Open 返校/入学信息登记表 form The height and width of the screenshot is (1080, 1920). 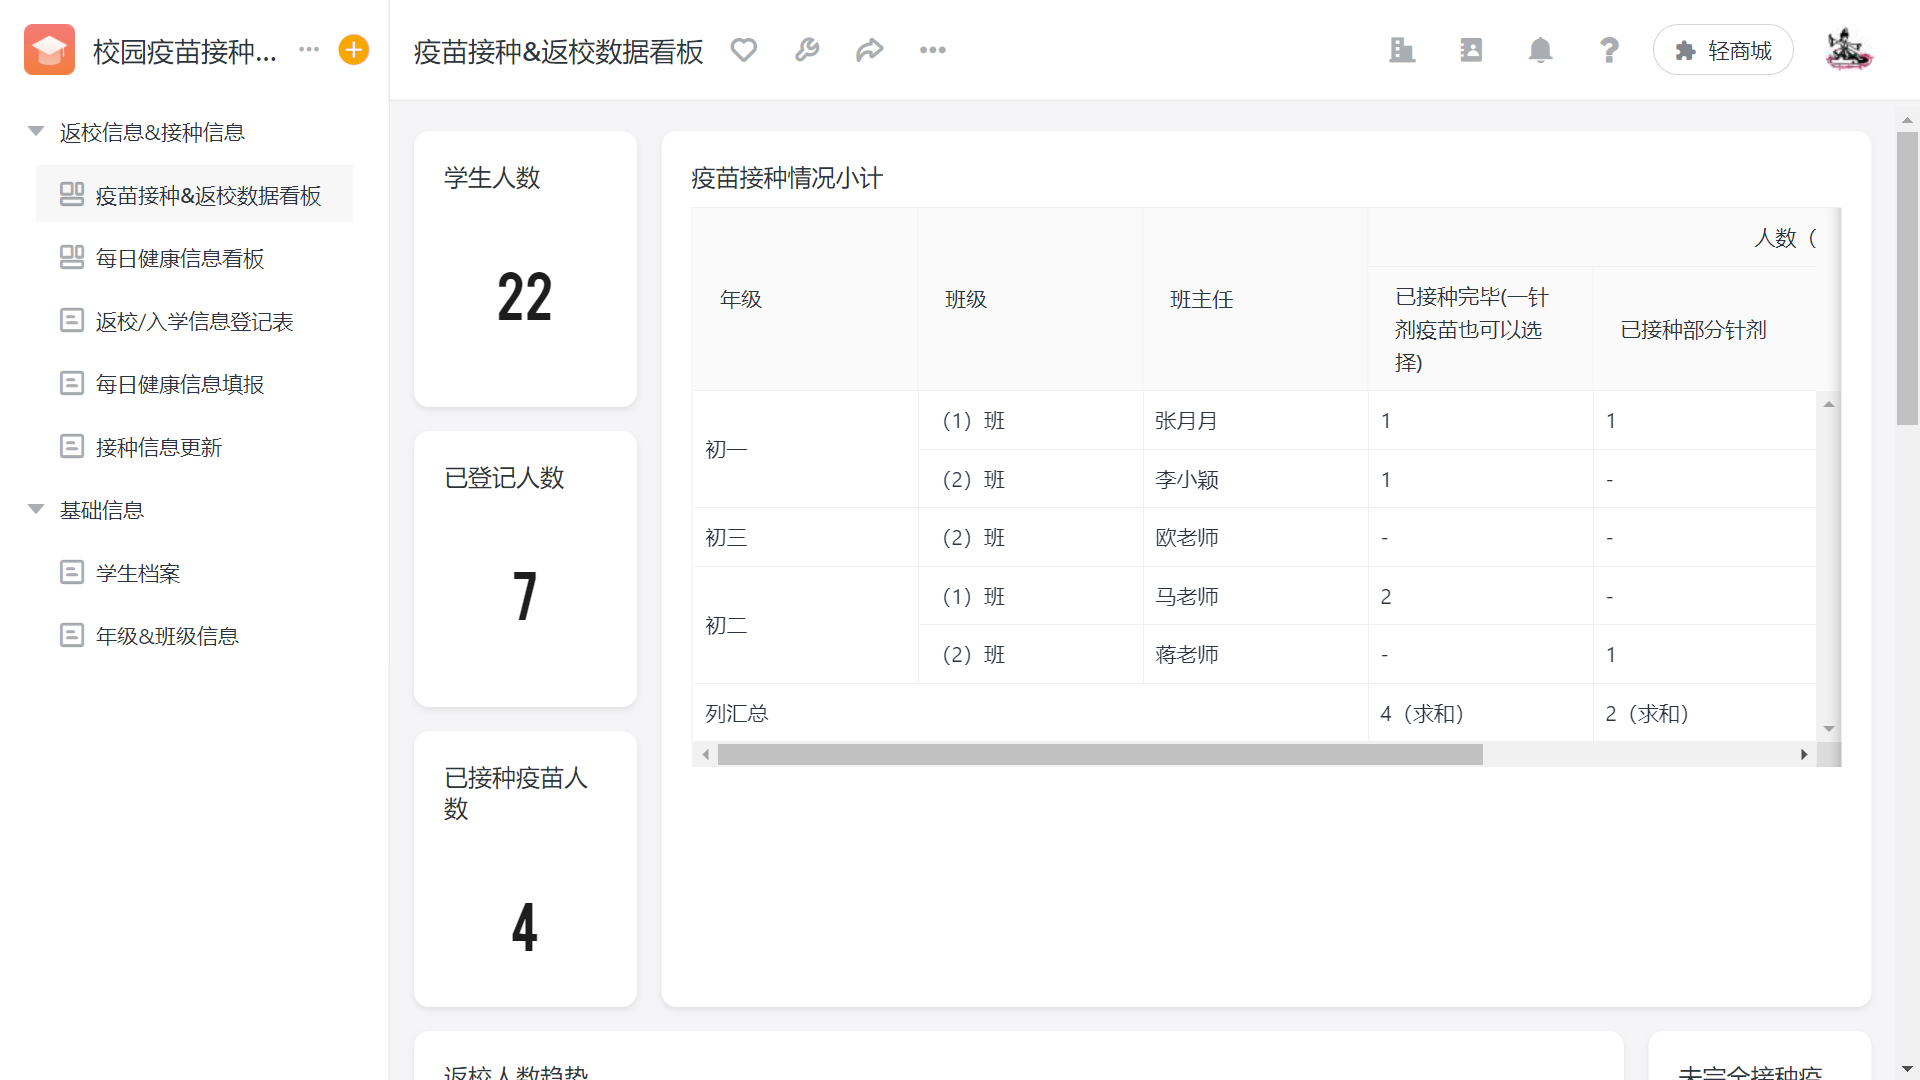tap(194, 322)
